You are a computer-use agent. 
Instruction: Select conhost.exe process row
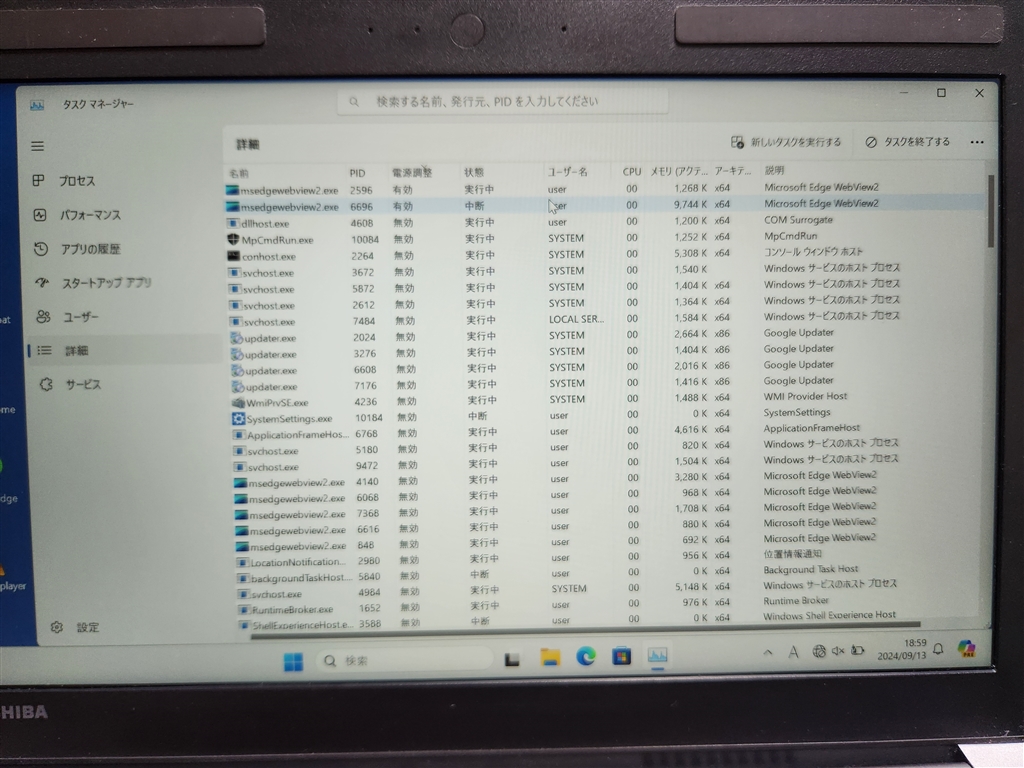(604, 255)
